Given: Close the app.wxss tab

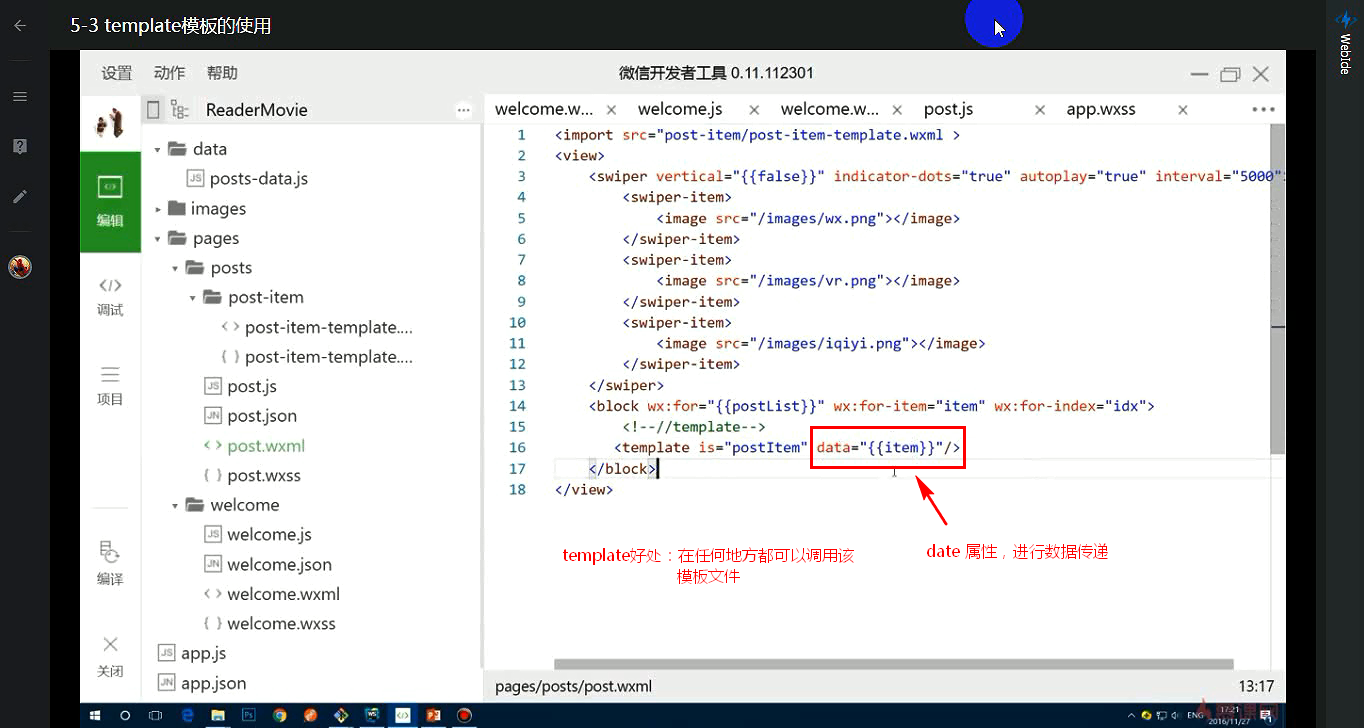Looking at the screenshot, I should point(1183,110).
